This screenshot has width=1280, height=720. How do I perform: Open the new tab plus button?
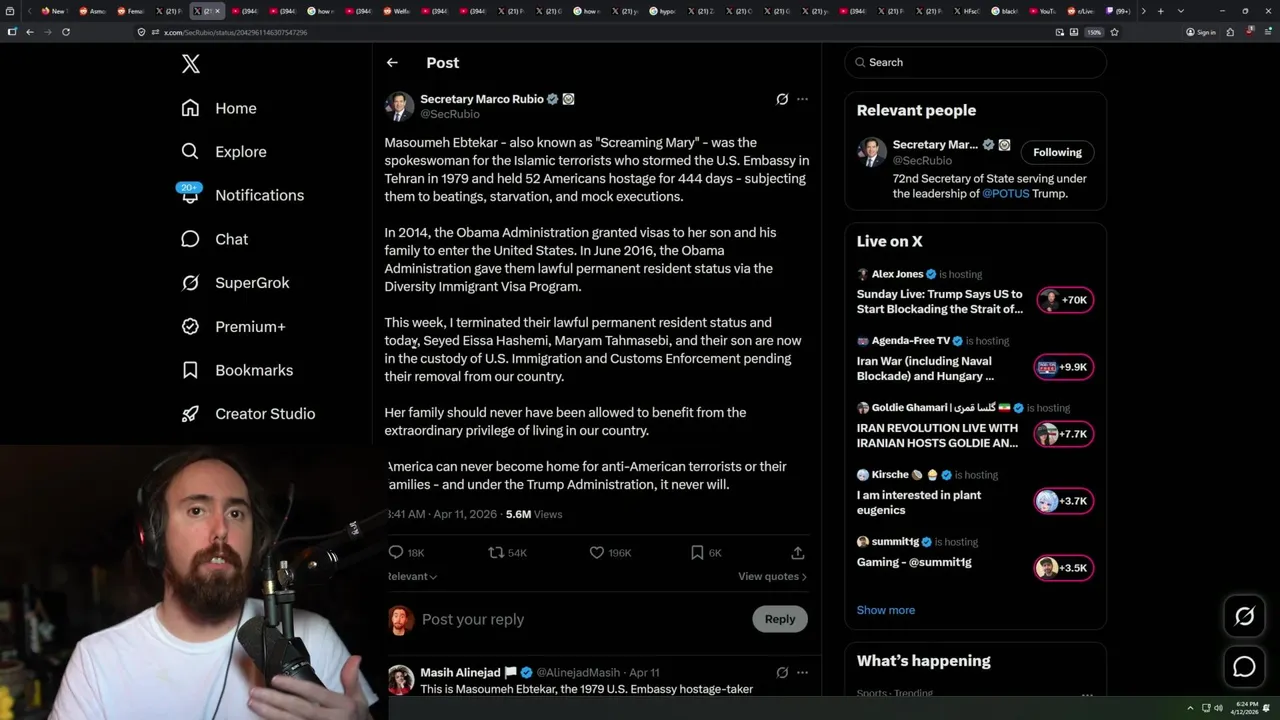[x=1160, y=11]
